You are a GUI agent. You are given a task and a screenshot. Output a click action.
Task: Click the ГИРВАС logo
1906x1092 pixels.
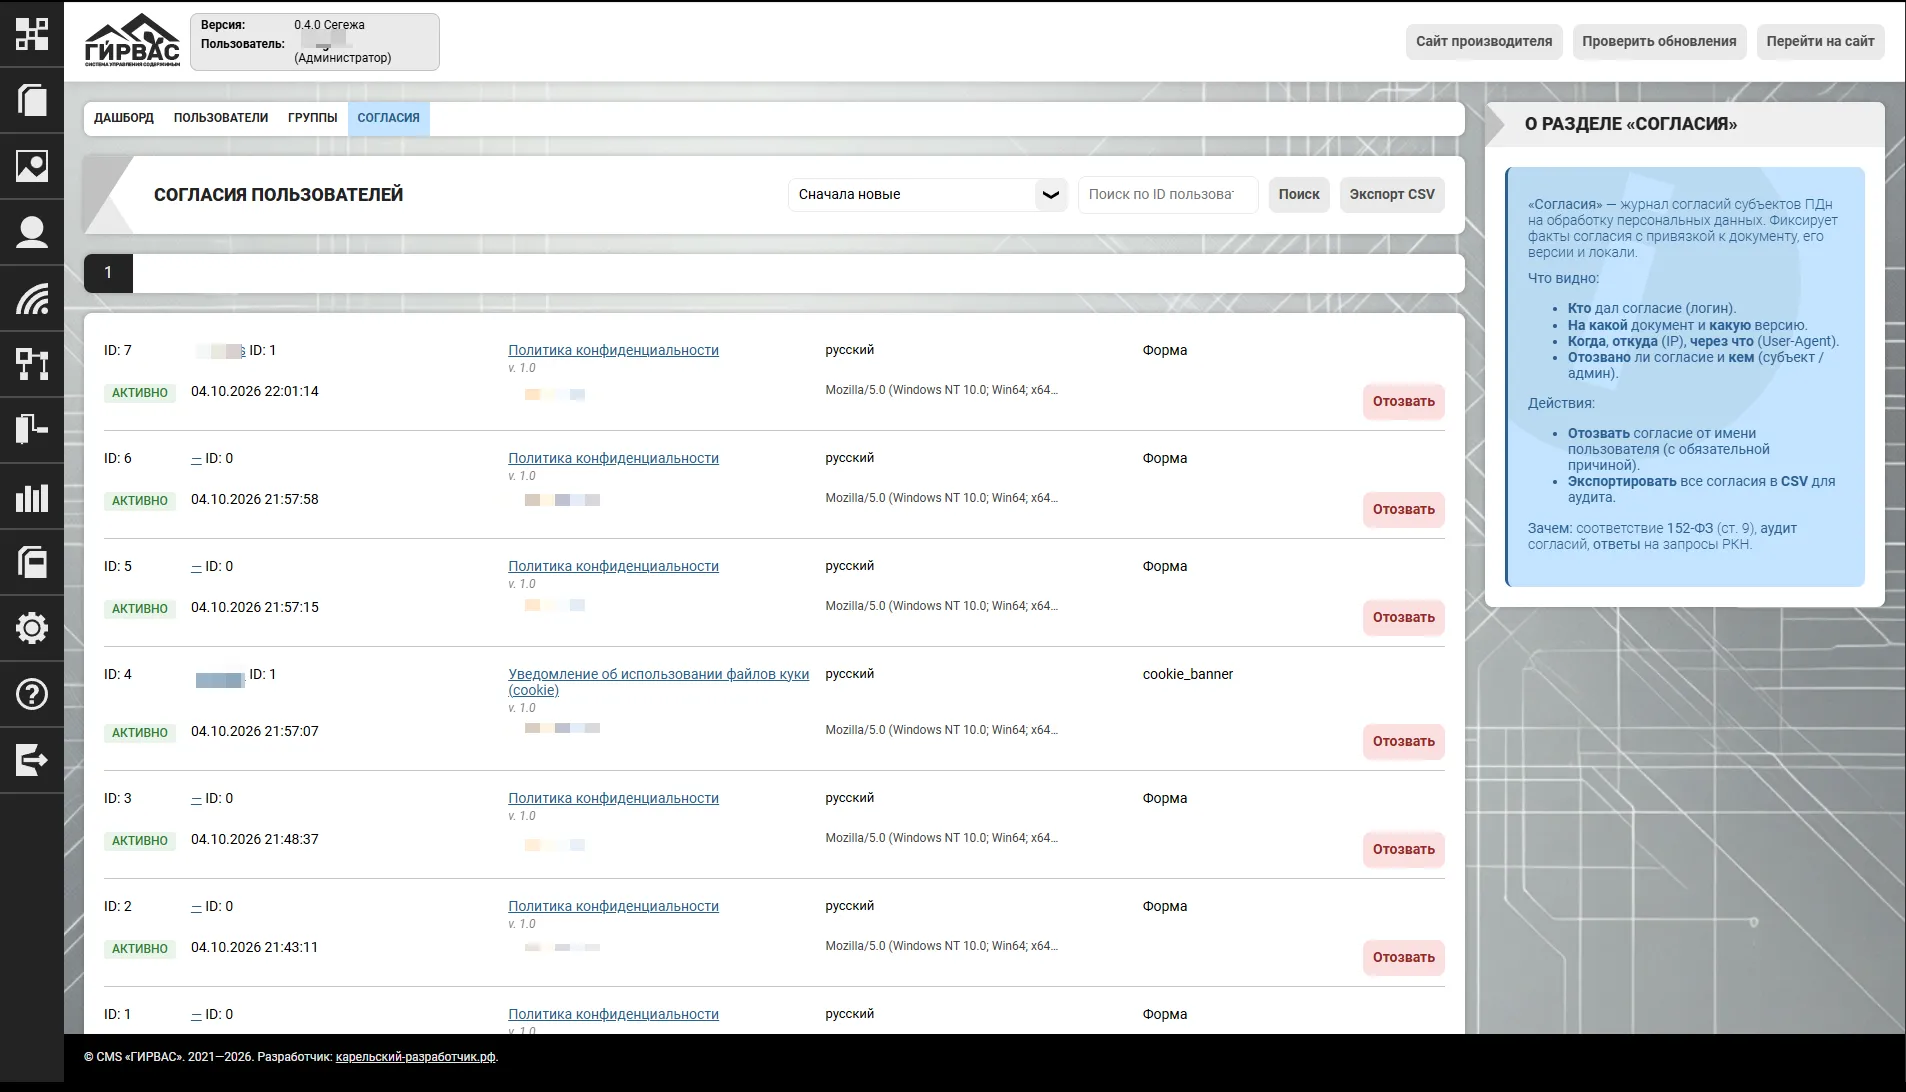(x=132, y=41)
